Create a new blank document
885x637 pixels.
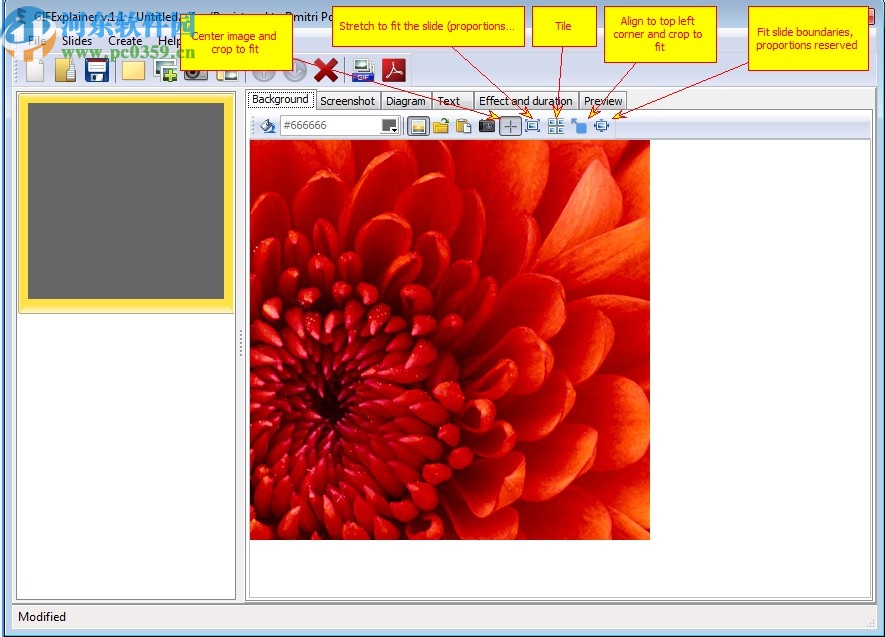(x=35, y=71)
